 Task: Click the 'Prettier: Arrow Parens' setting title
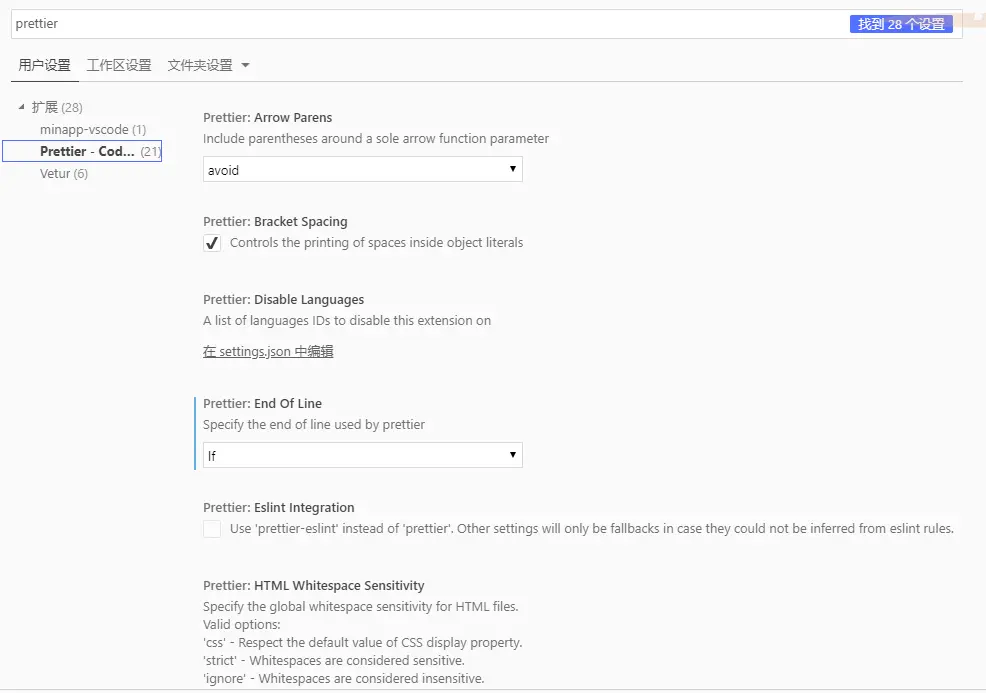267,118
